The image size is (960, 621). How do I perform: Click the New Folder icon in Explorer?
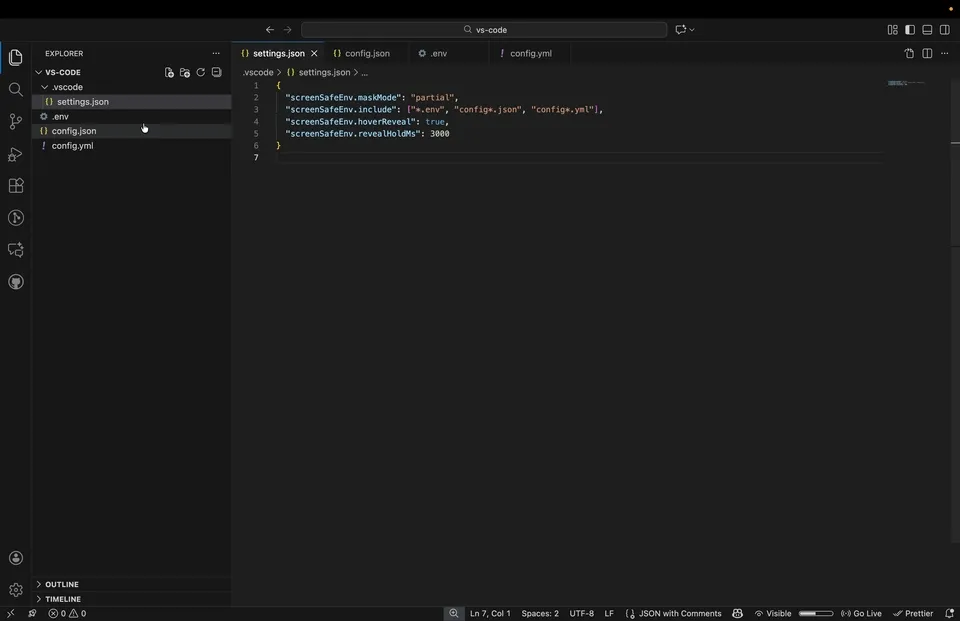click(185, 72)
